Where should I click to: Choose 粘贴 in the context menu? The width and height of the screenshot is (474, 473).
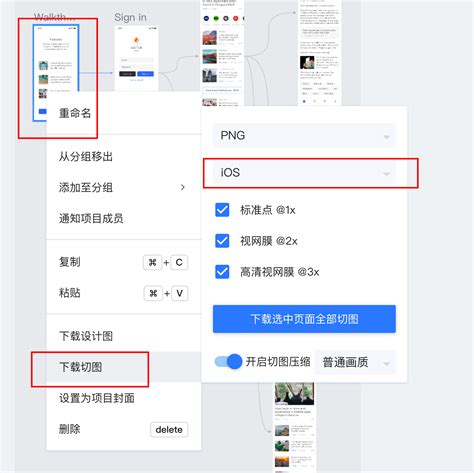pos(124,293)
